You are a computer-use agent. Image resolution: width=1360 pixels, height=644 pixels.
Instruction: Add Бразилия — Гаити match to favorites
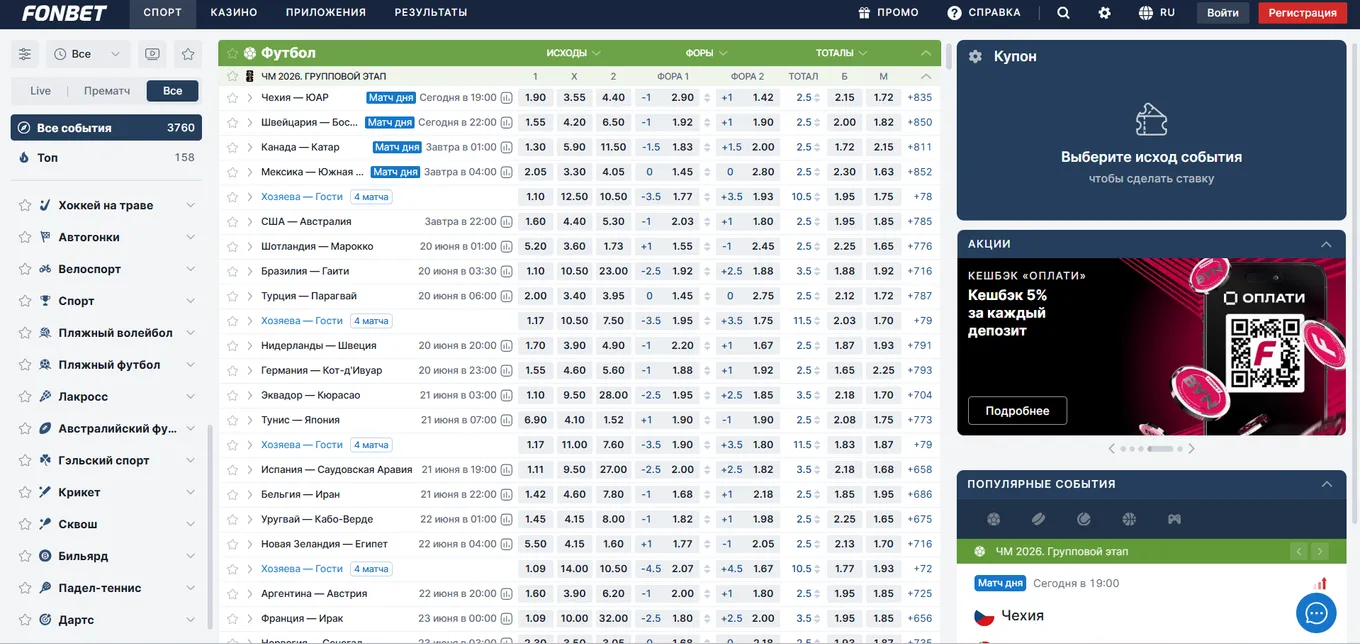point(233,271)
